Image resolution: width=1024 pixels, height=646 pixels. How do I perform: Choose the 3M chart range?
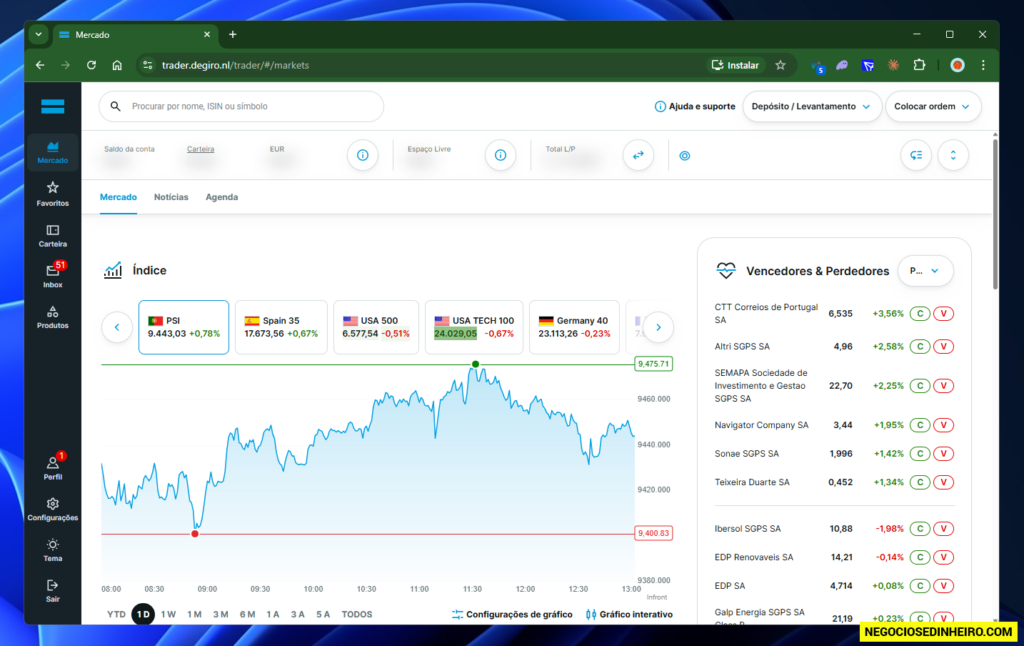(x=221, y=615)
